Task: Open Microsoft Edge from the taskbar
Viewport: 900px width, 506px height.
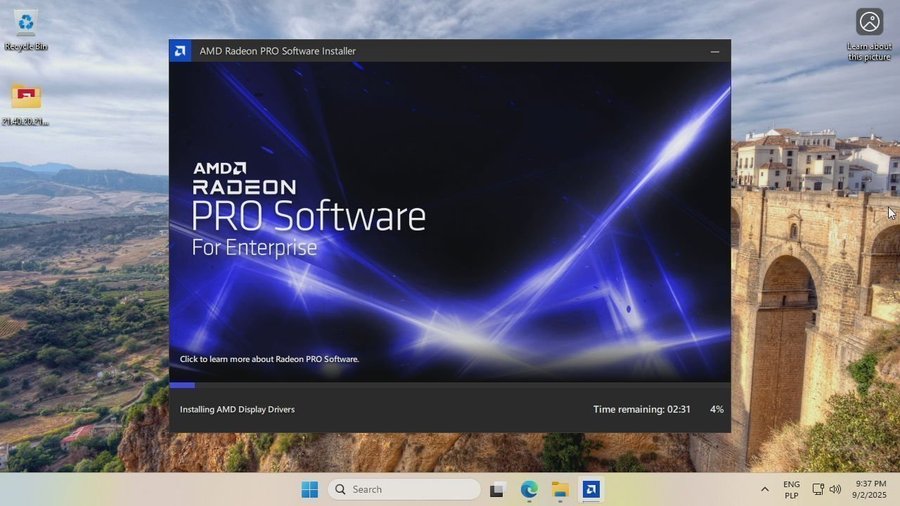Action: pyautogui.click(x=529, y=489)
